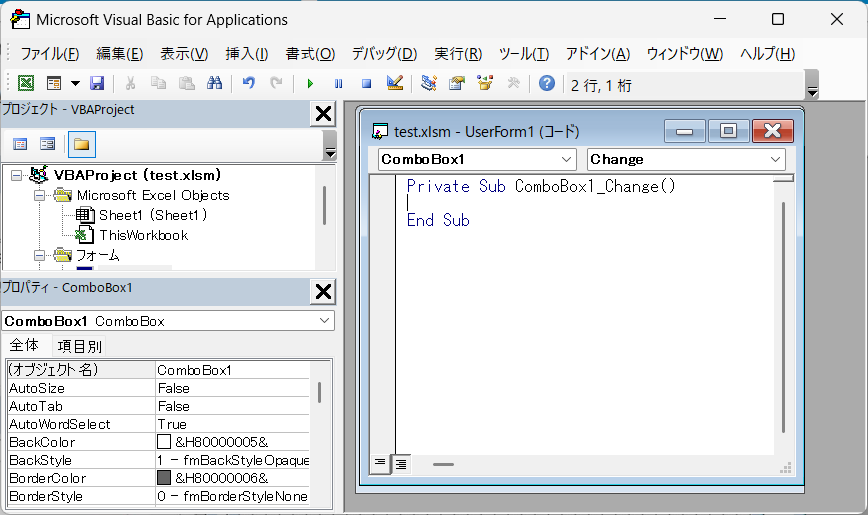Screen dimensions: 868x515
Task: Open the 挿入(I) menu
Action: [x=247, y=54]
